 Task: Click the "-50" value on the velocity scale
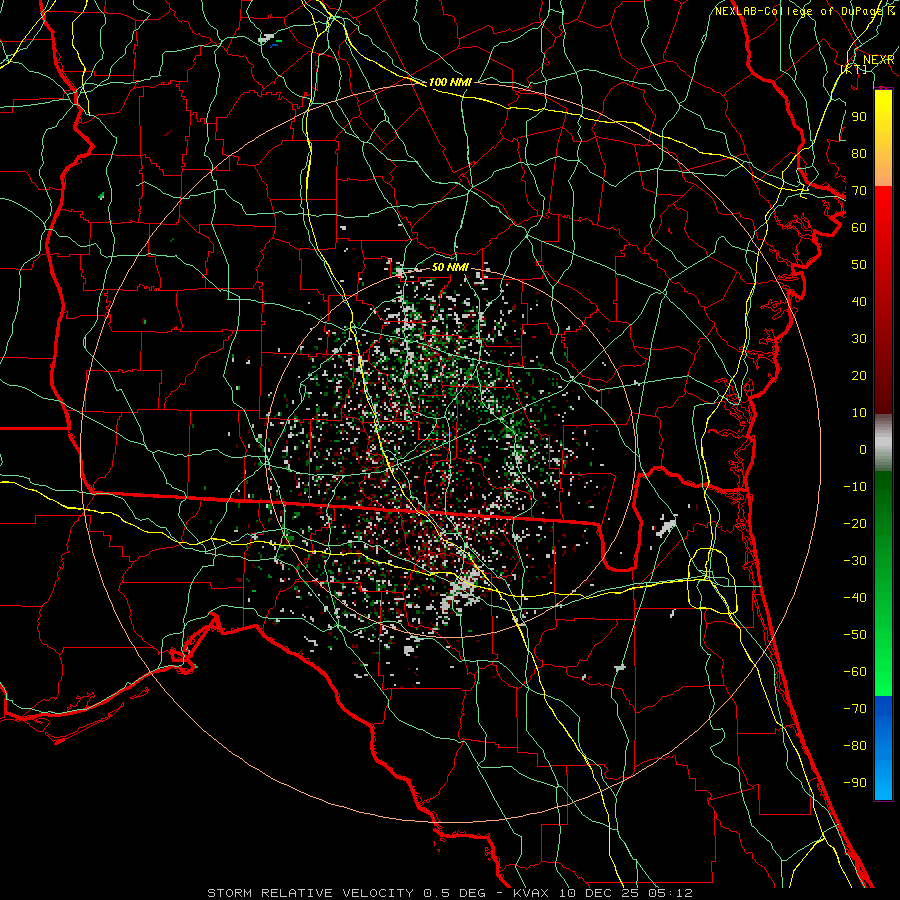[855, 635]
